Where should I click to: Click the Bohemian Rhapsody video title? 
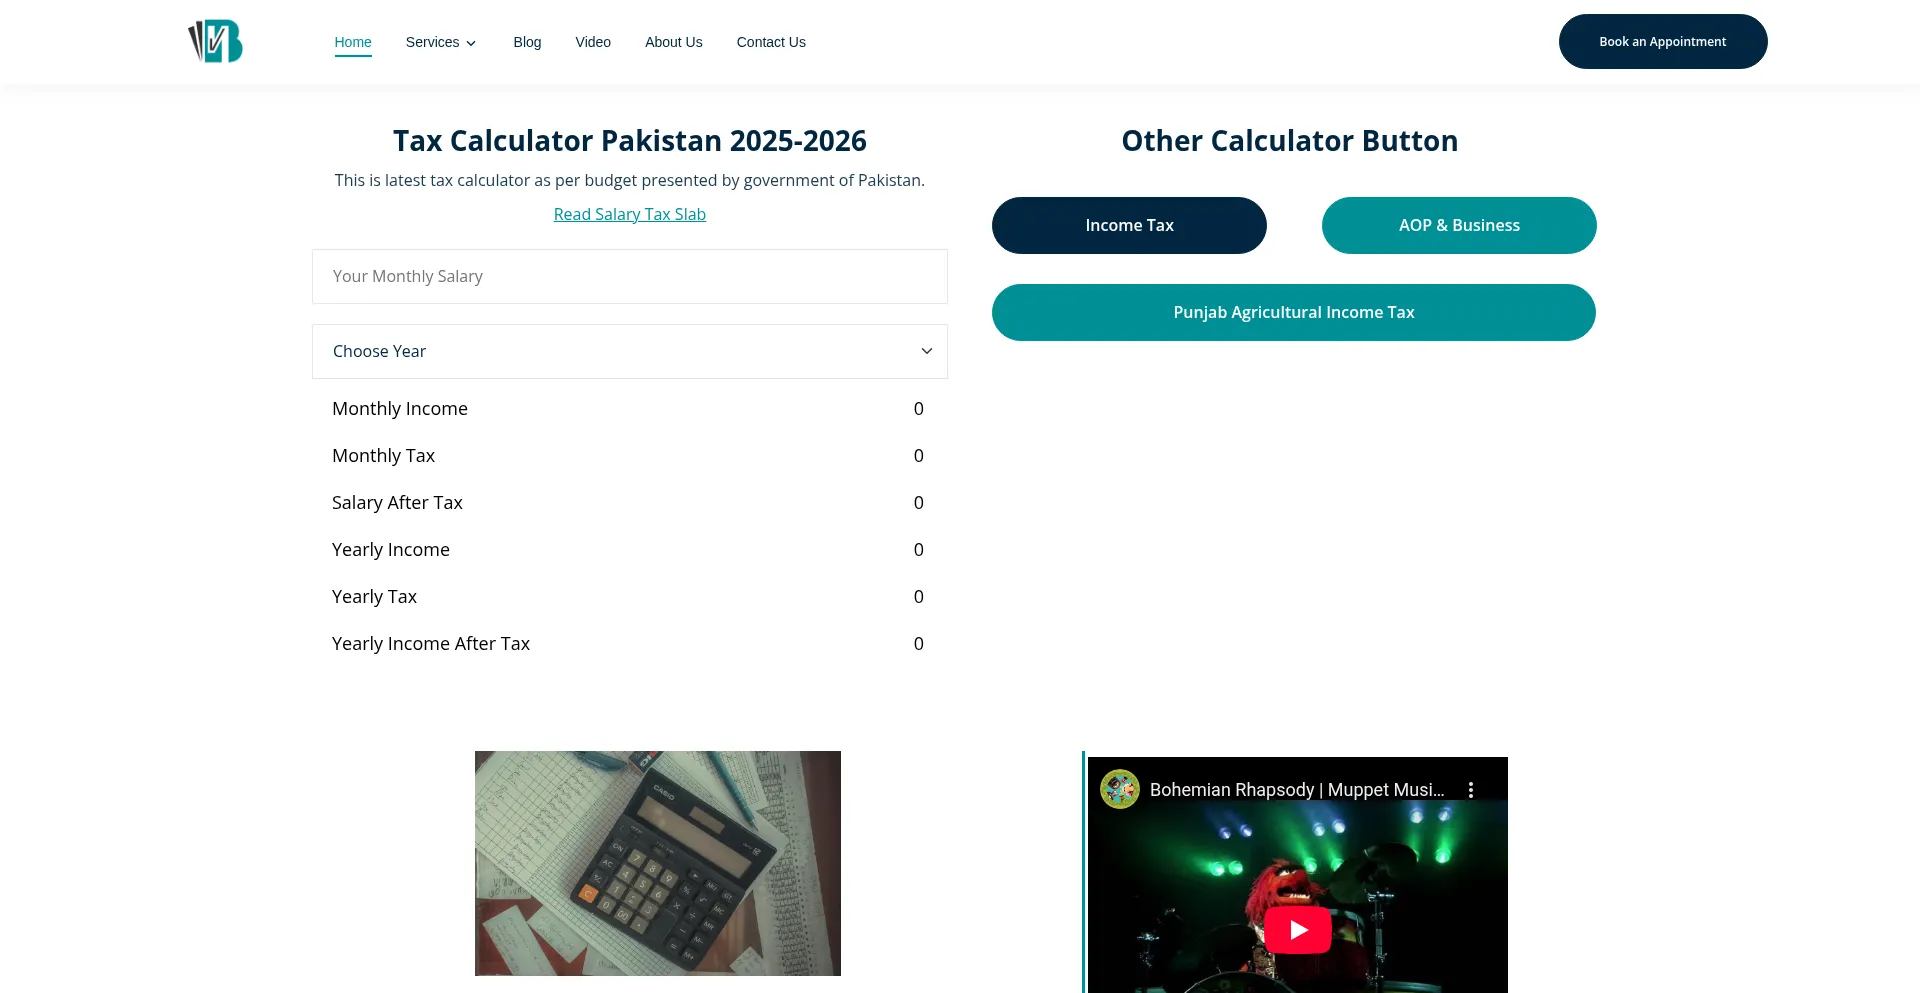coord(1296,790)
